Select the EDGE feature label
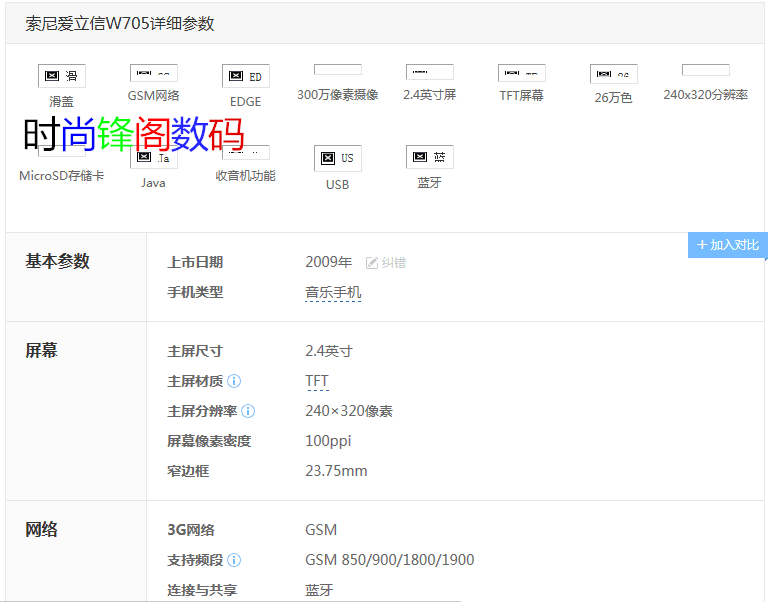This screenshot has width=770, height=602. [x=246, y=102]
